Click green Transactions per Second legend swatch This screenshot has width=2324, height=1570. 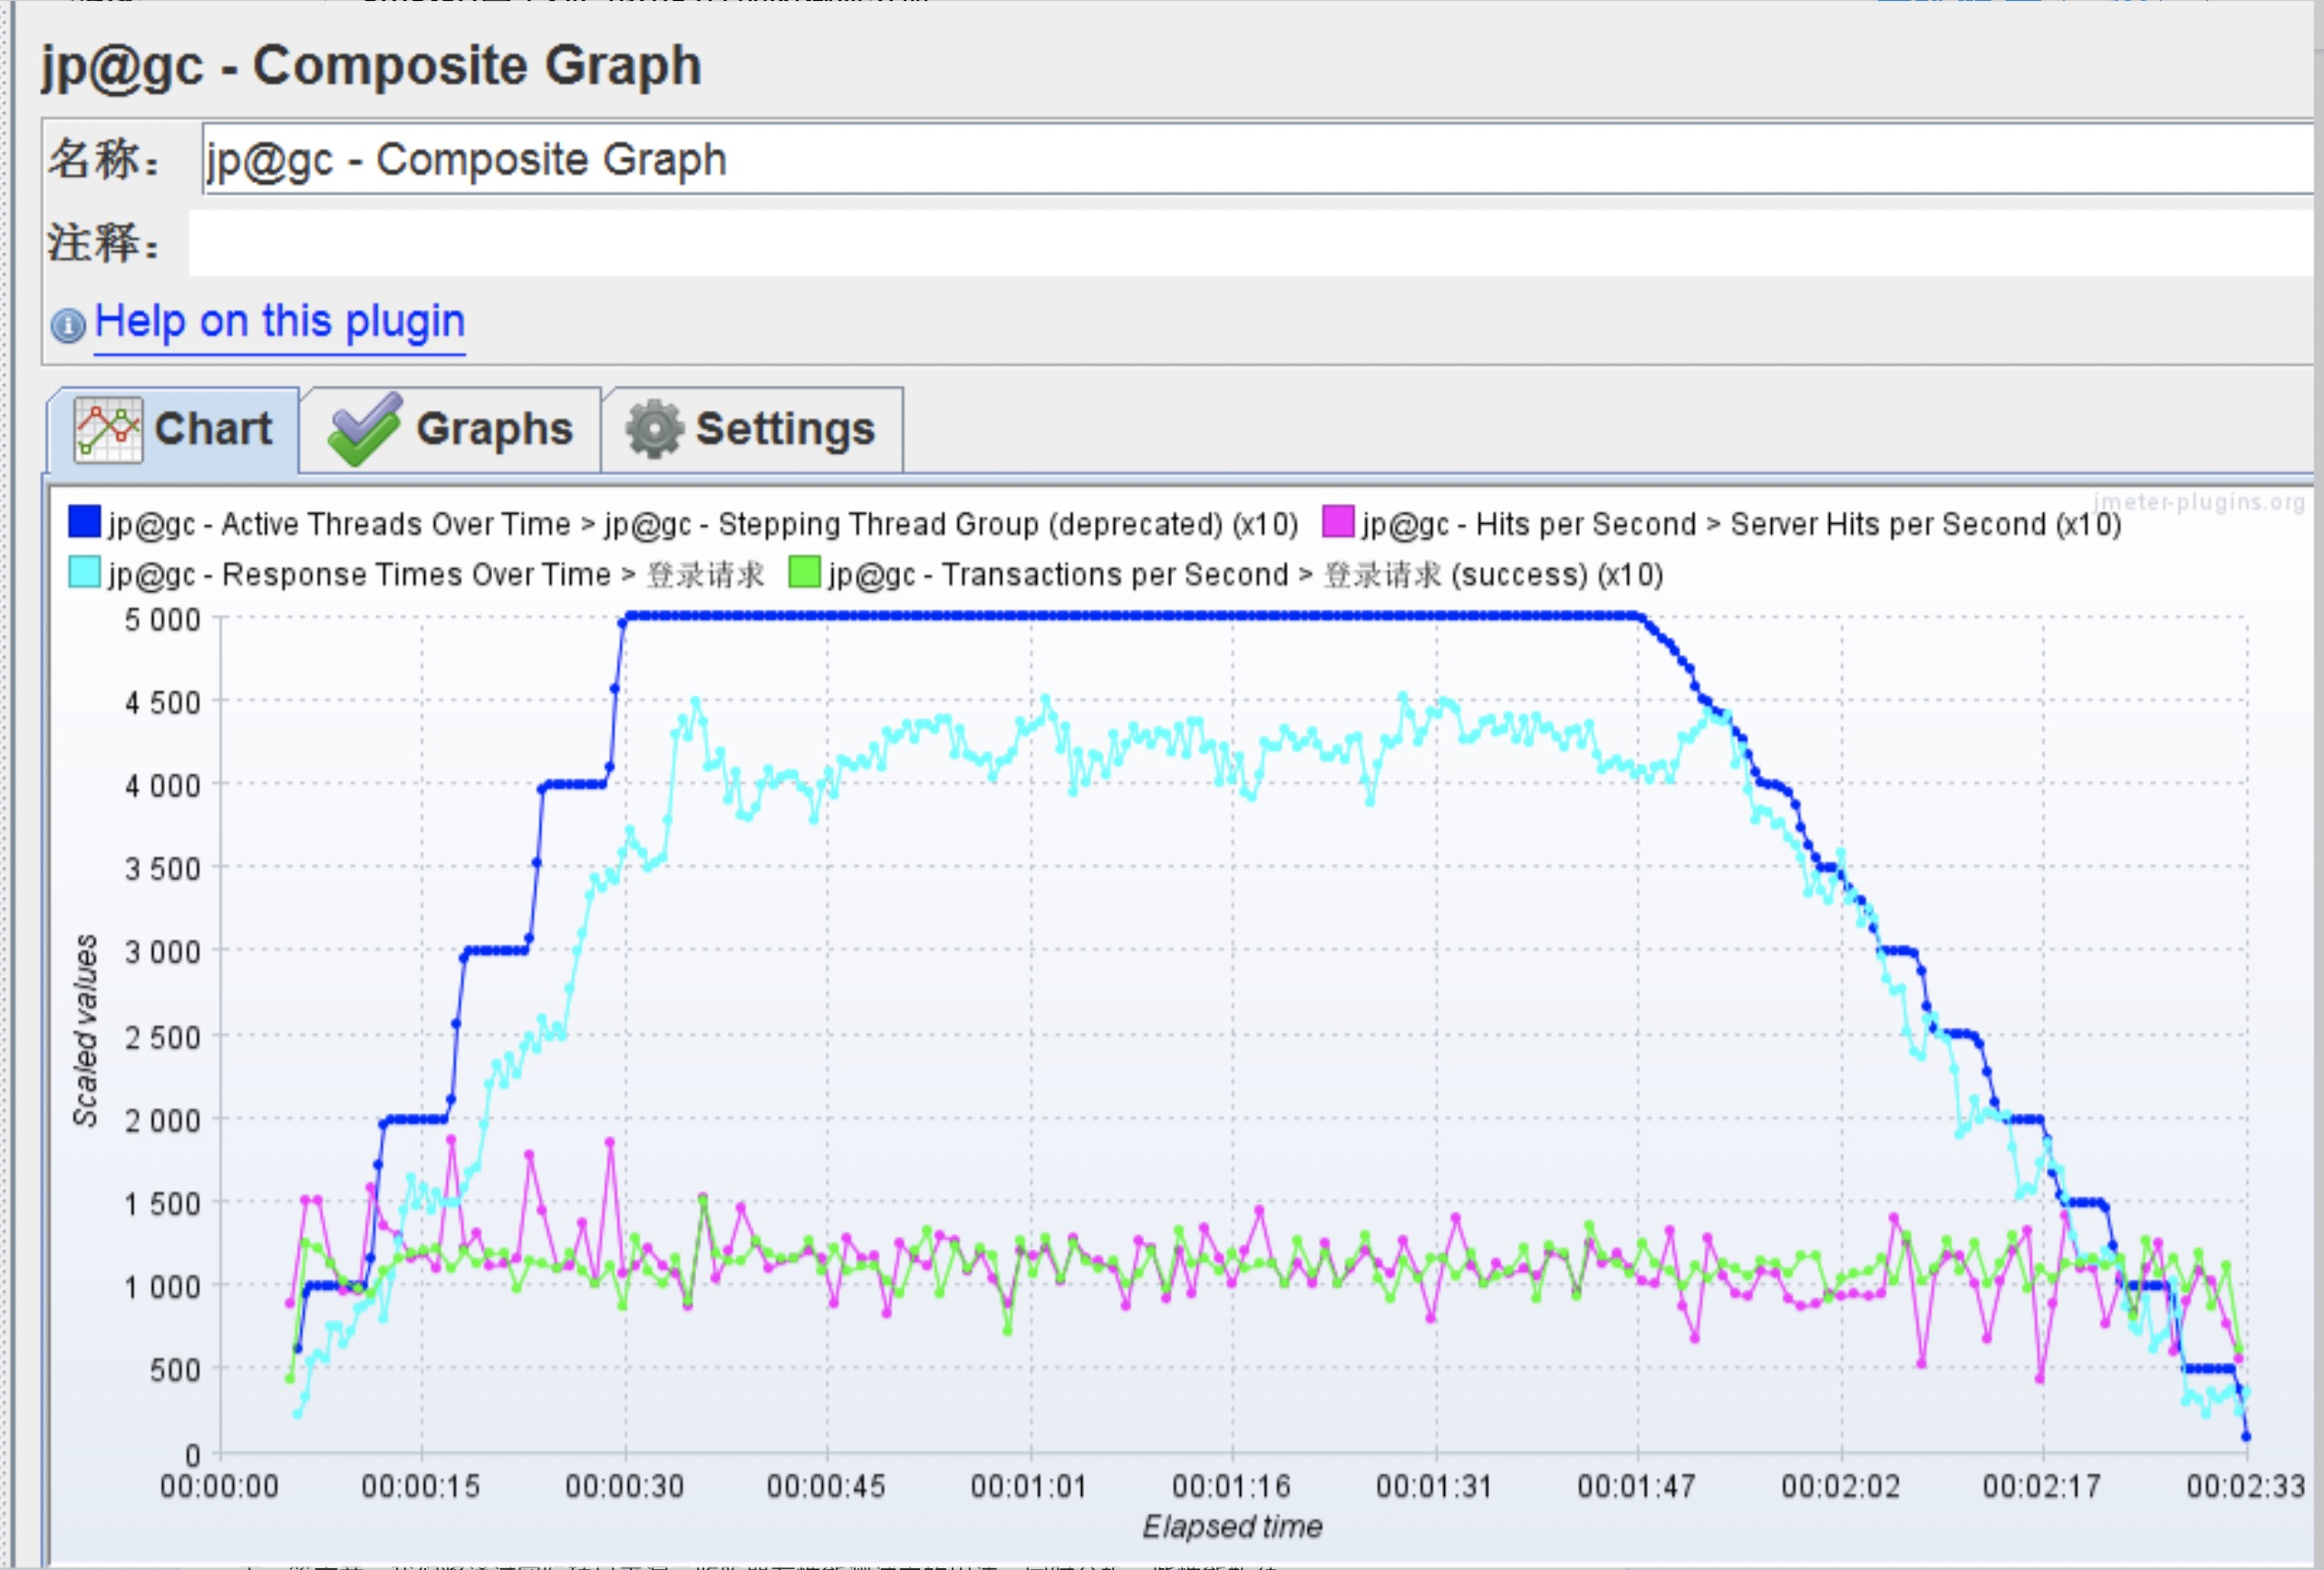click(x=804, y=573)
